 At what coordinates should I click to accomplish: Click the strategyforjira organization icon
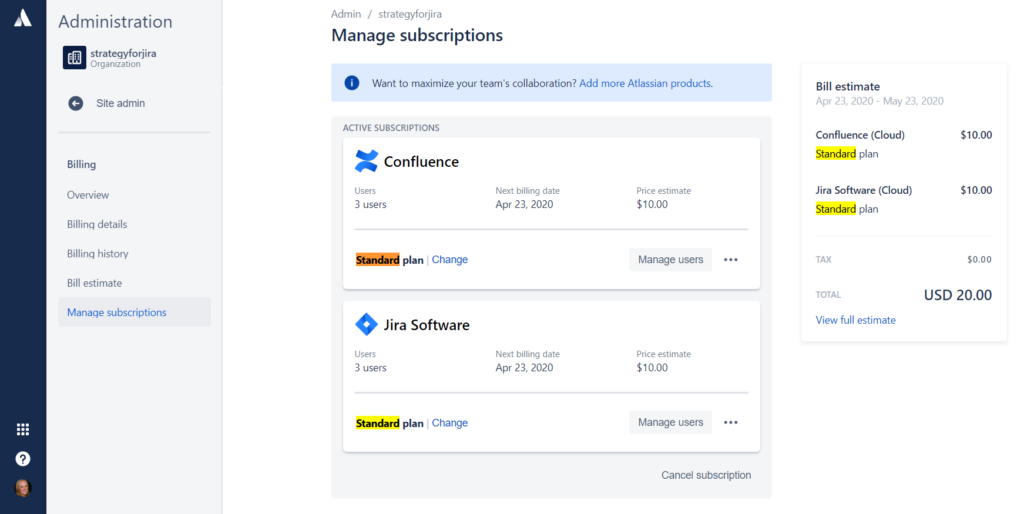coord(74,57)
